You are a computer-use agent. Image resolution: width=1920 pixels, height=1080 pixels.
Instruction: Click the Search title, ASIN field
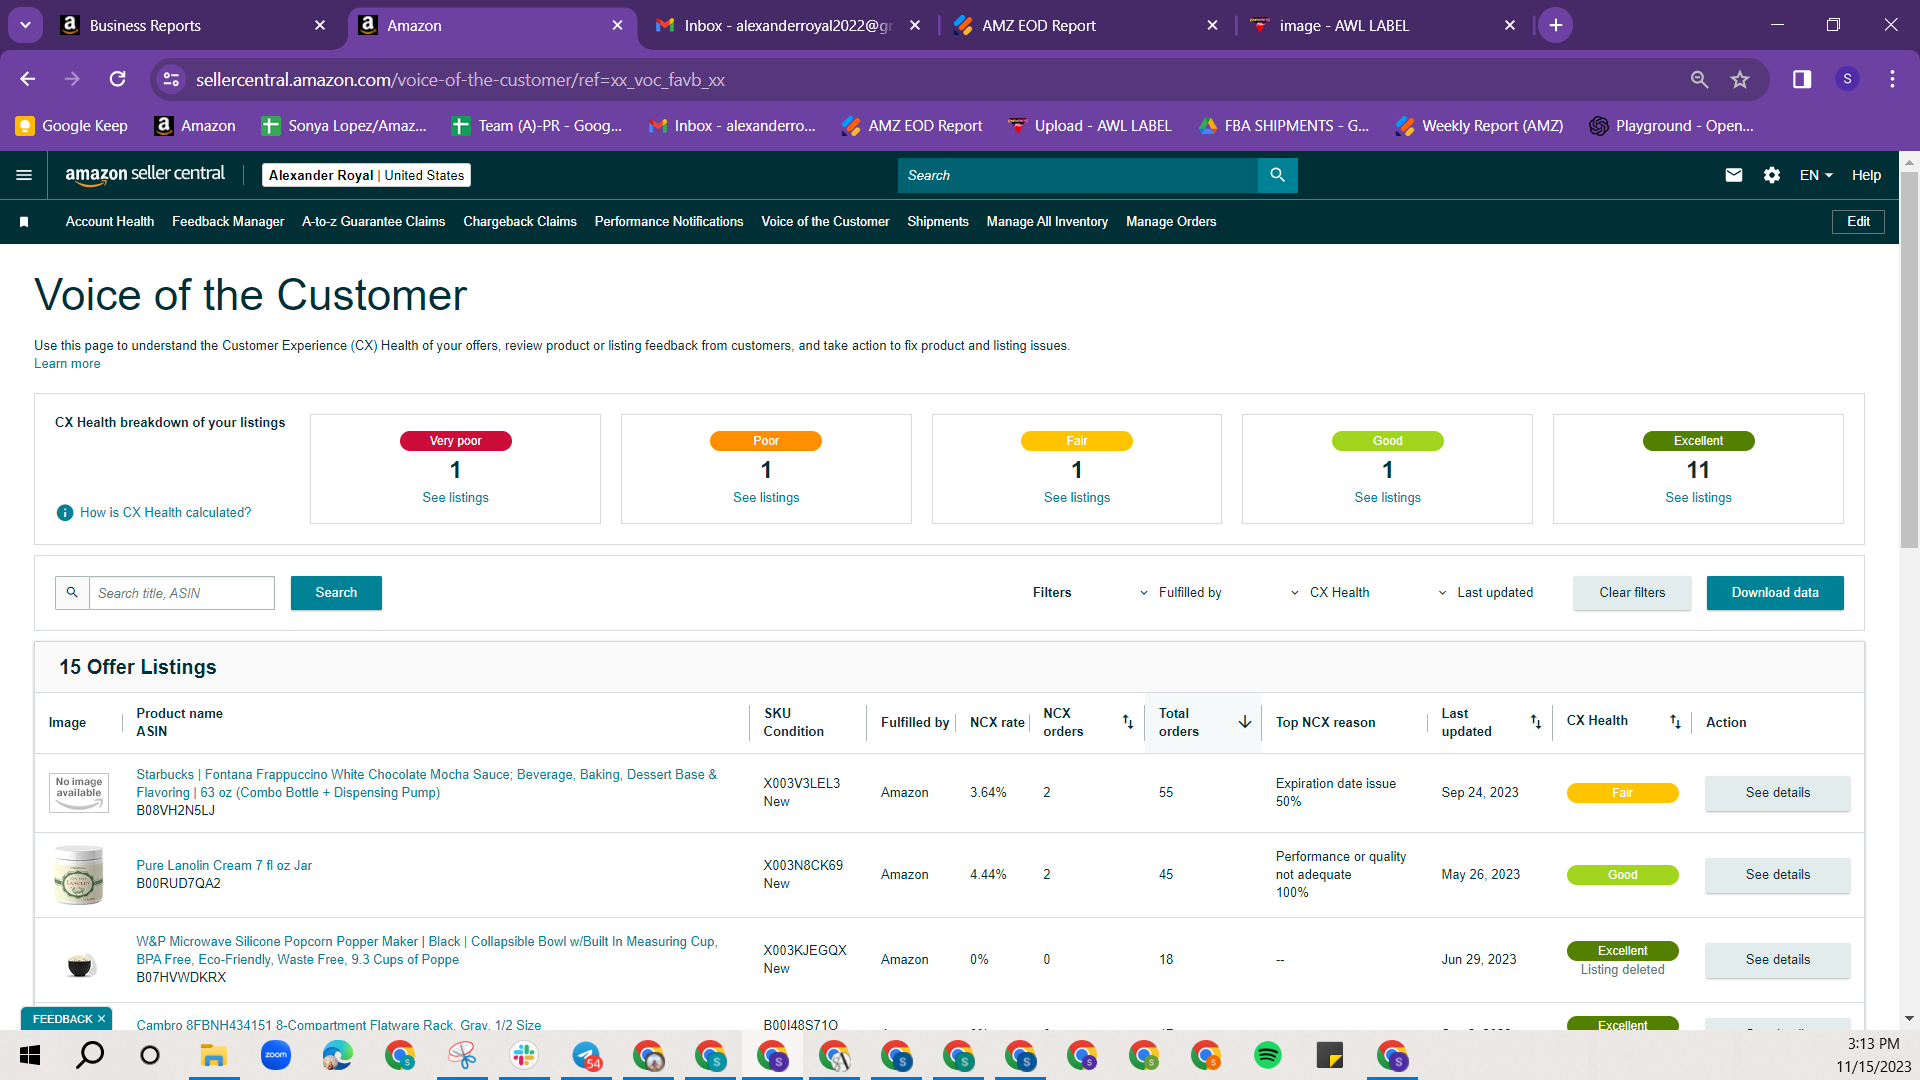pos(182,593)
